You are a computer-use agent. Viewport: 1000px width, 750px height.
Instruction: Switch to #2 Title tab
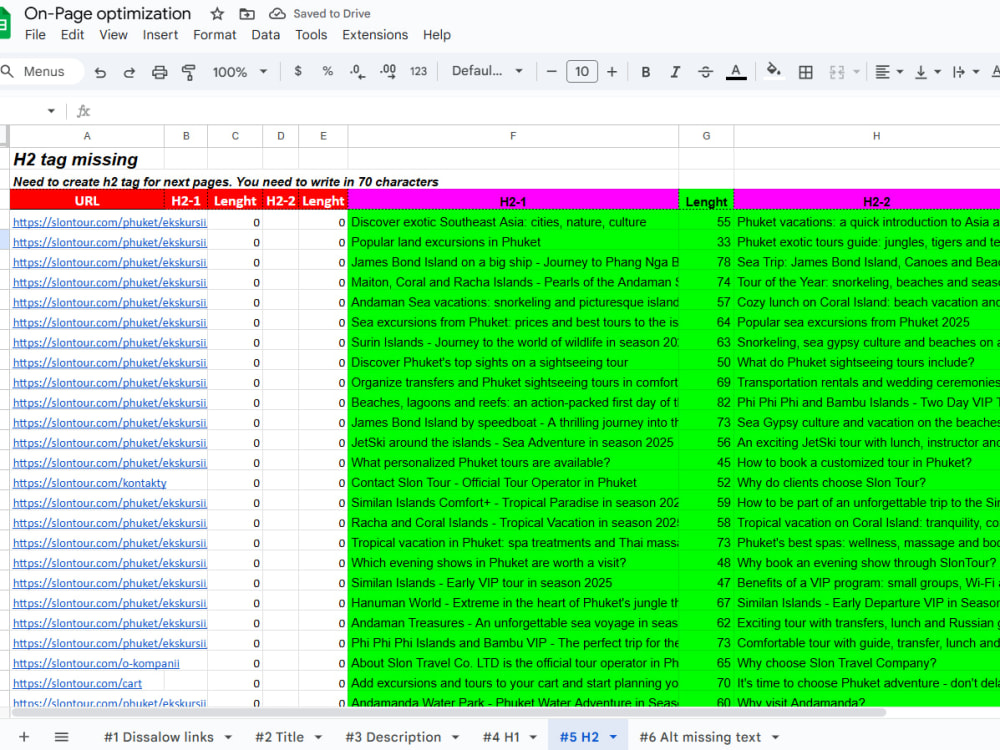pos(279,737)
